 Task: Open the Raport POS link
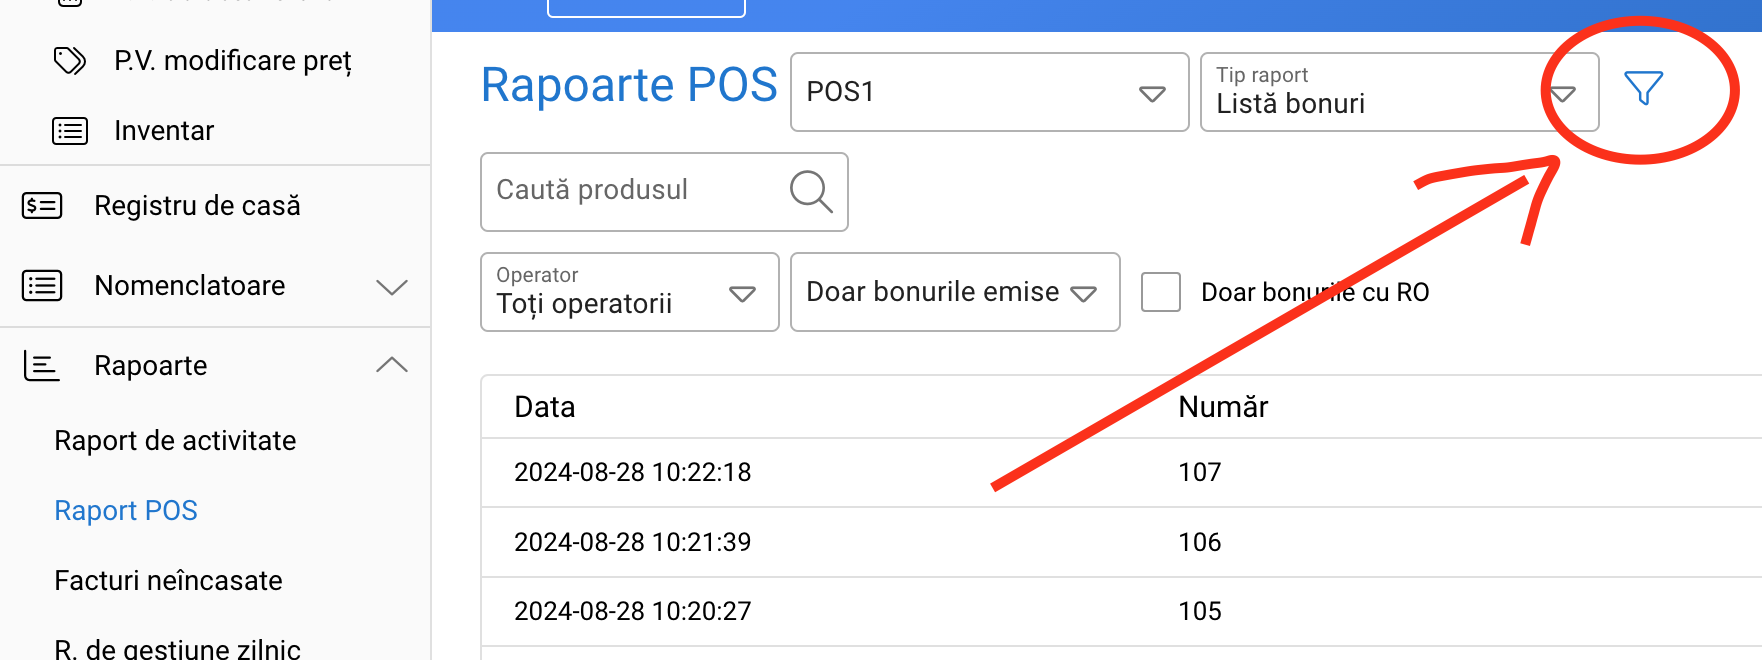point(126,511)
